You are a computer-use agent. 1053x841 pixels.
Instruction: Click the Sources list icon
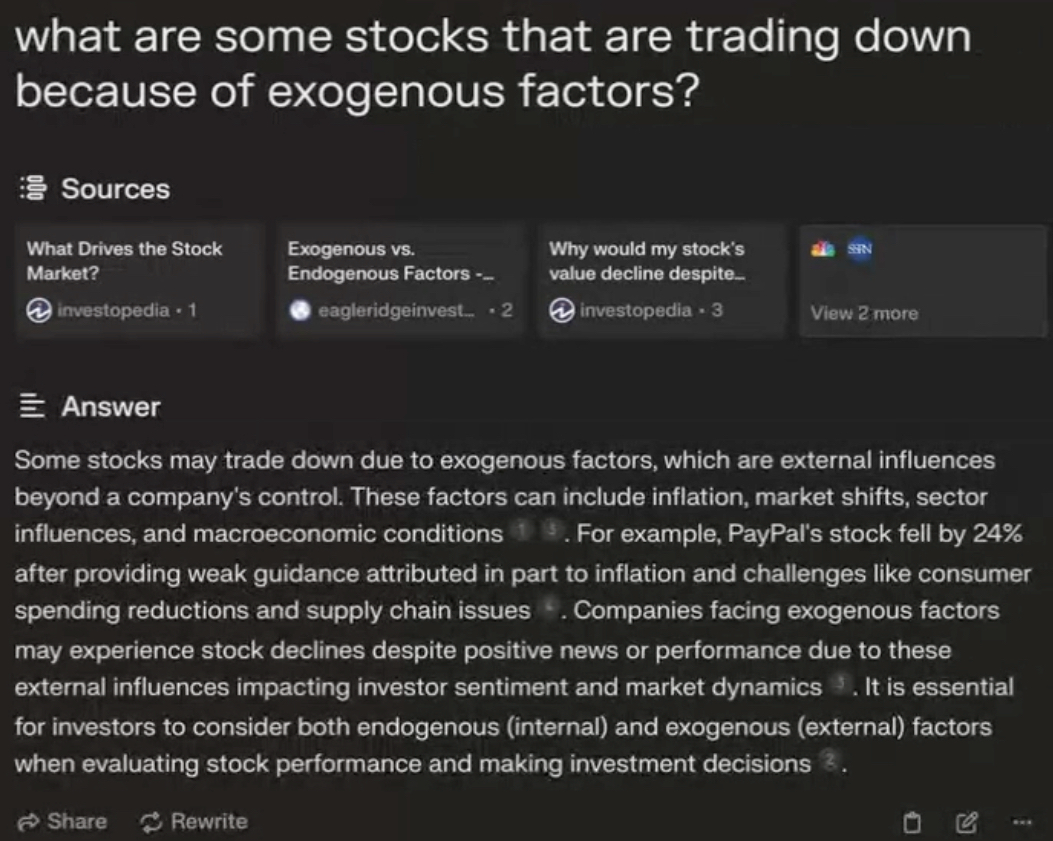pyautogui.click(x=34, y=188)
